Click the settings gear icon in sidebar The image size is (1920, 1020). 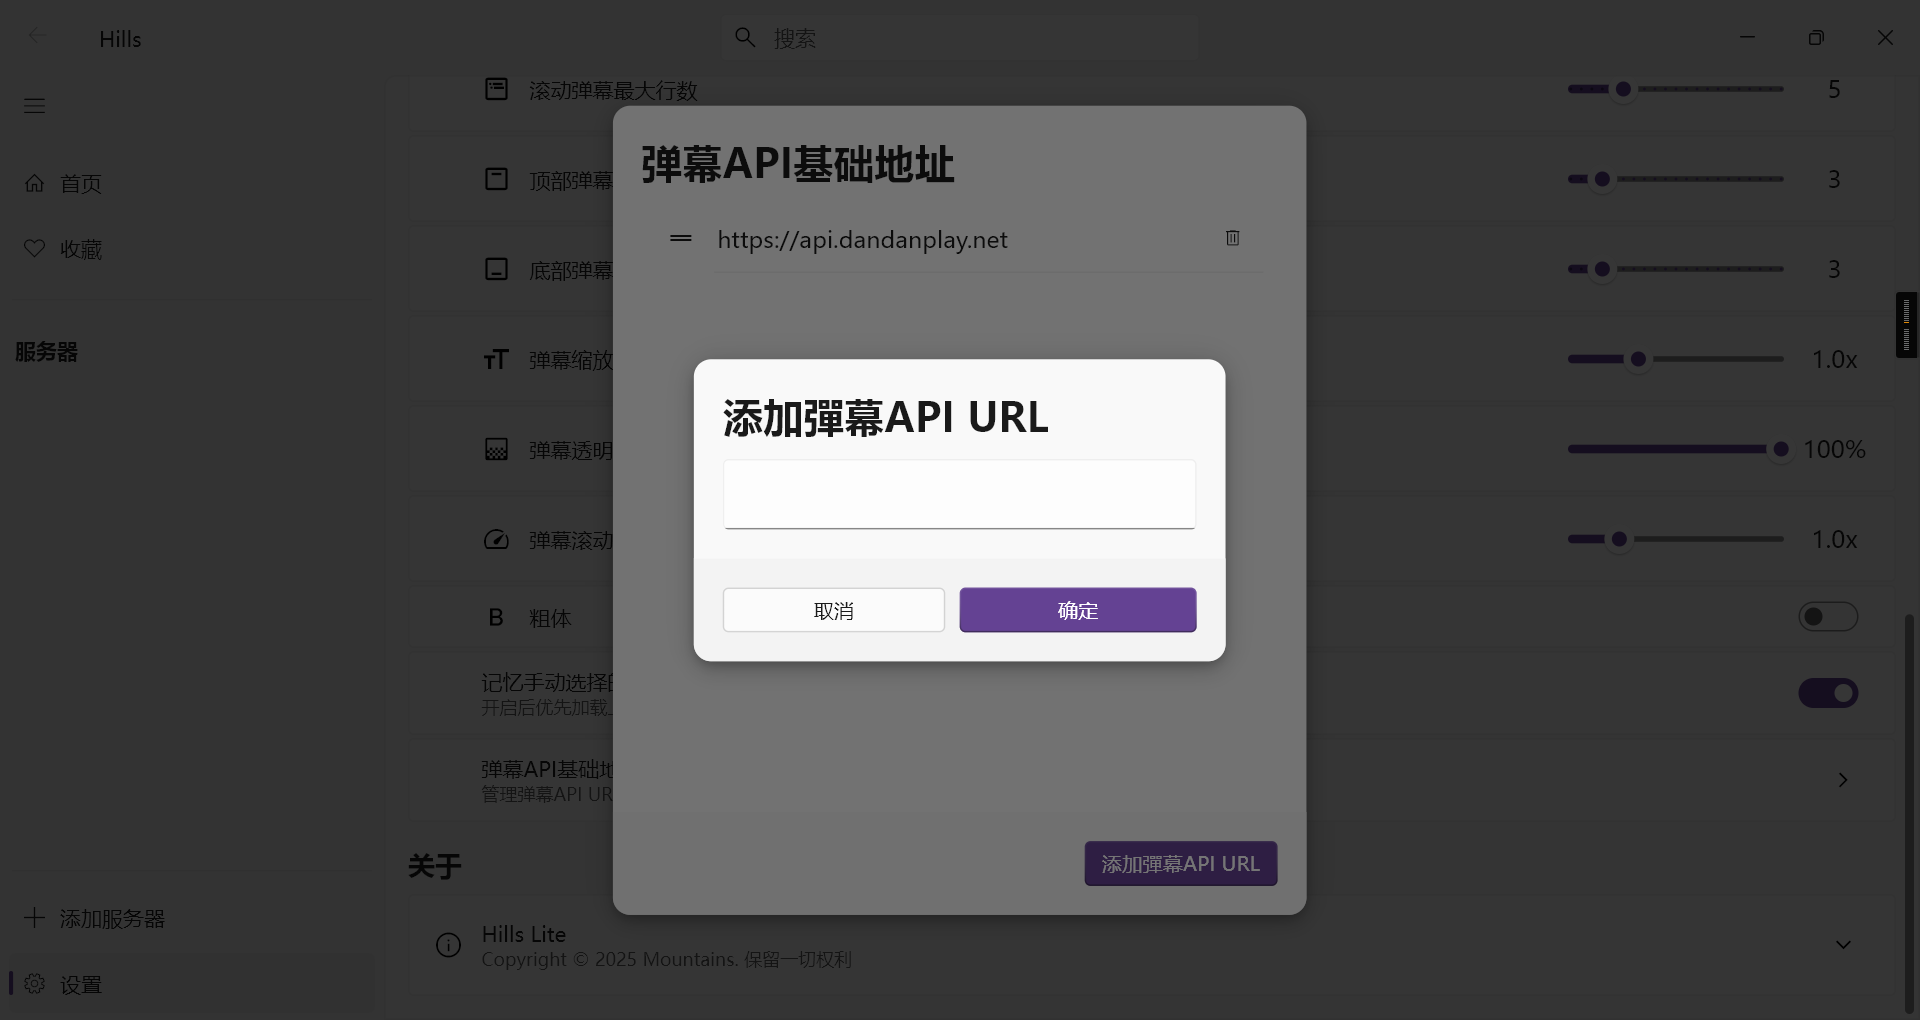click(x=34, y=984)
